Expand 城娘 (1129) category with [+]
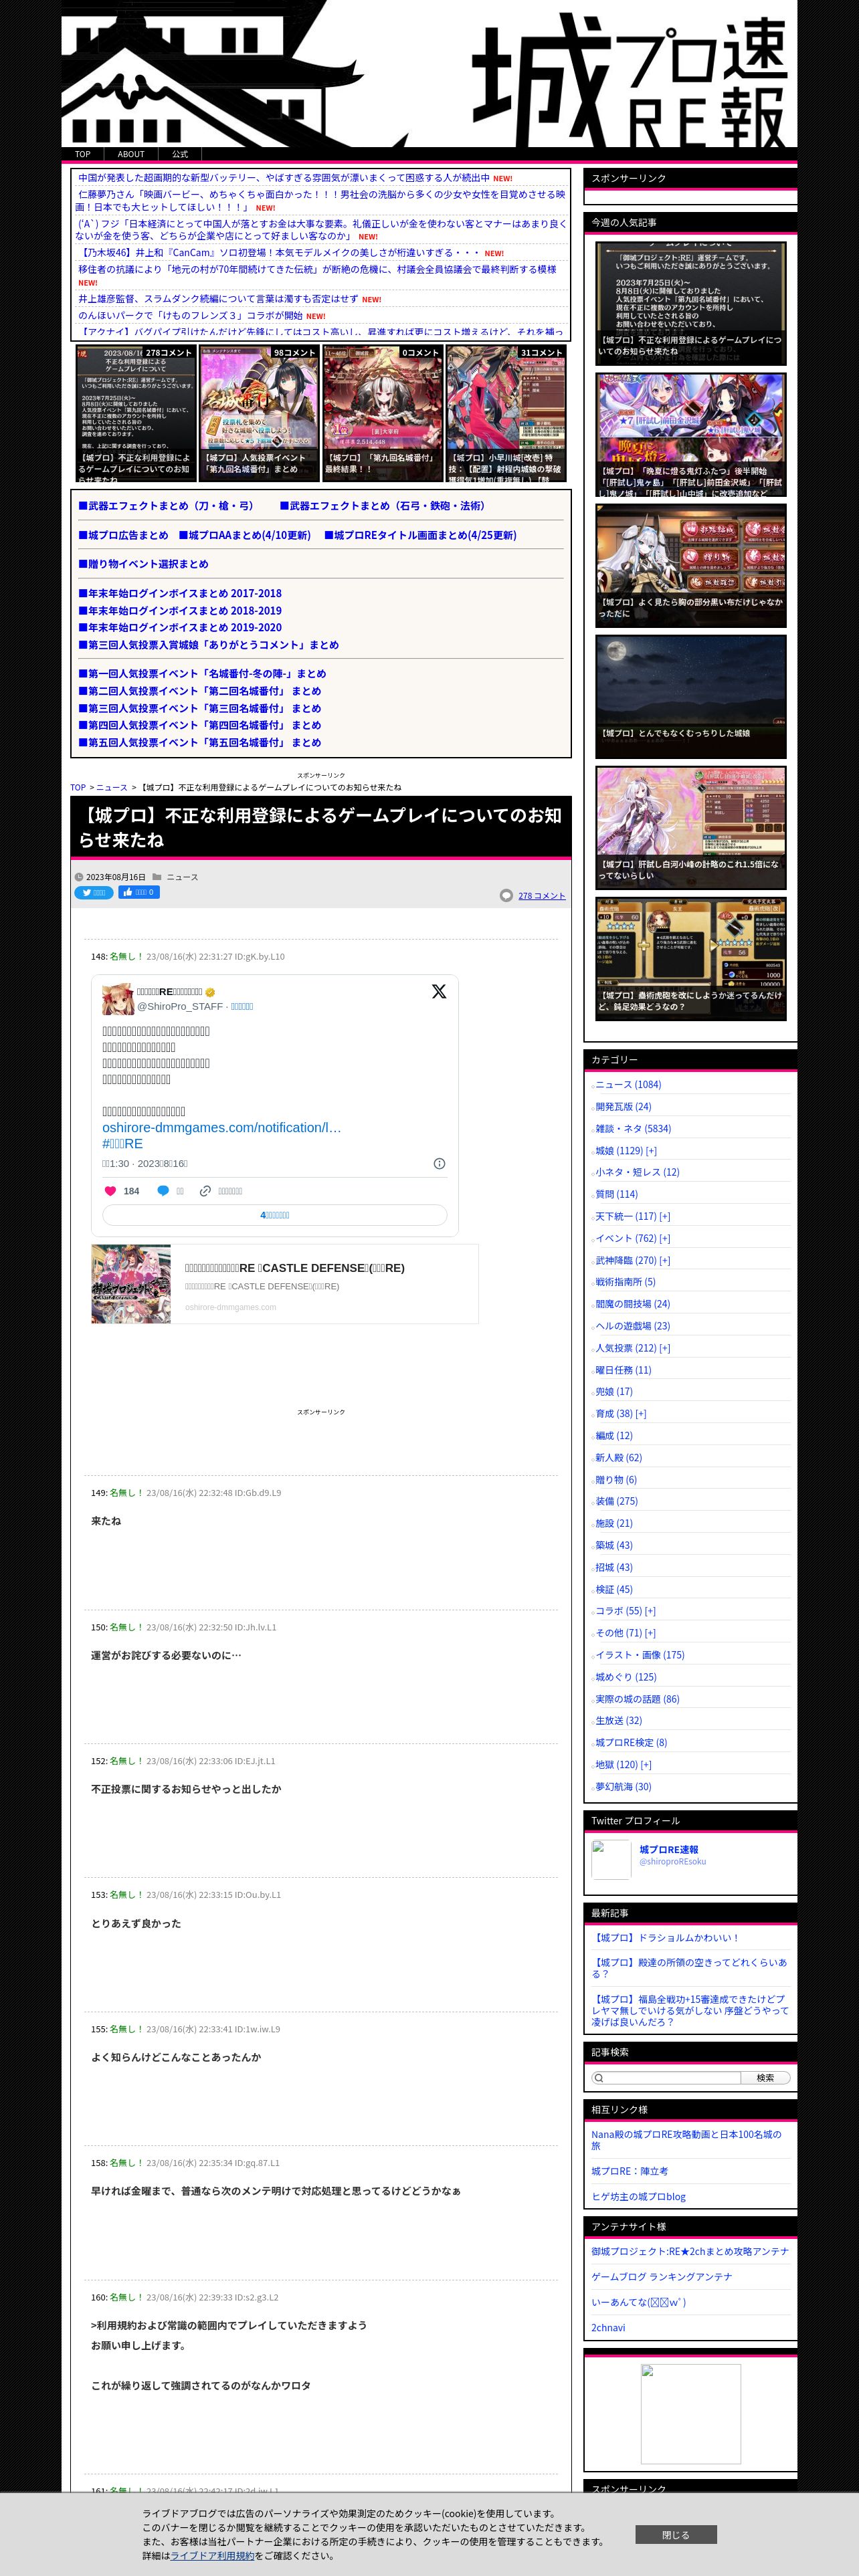The height and width of the screenshot is (2576, 859). (x=651, y=1150)
